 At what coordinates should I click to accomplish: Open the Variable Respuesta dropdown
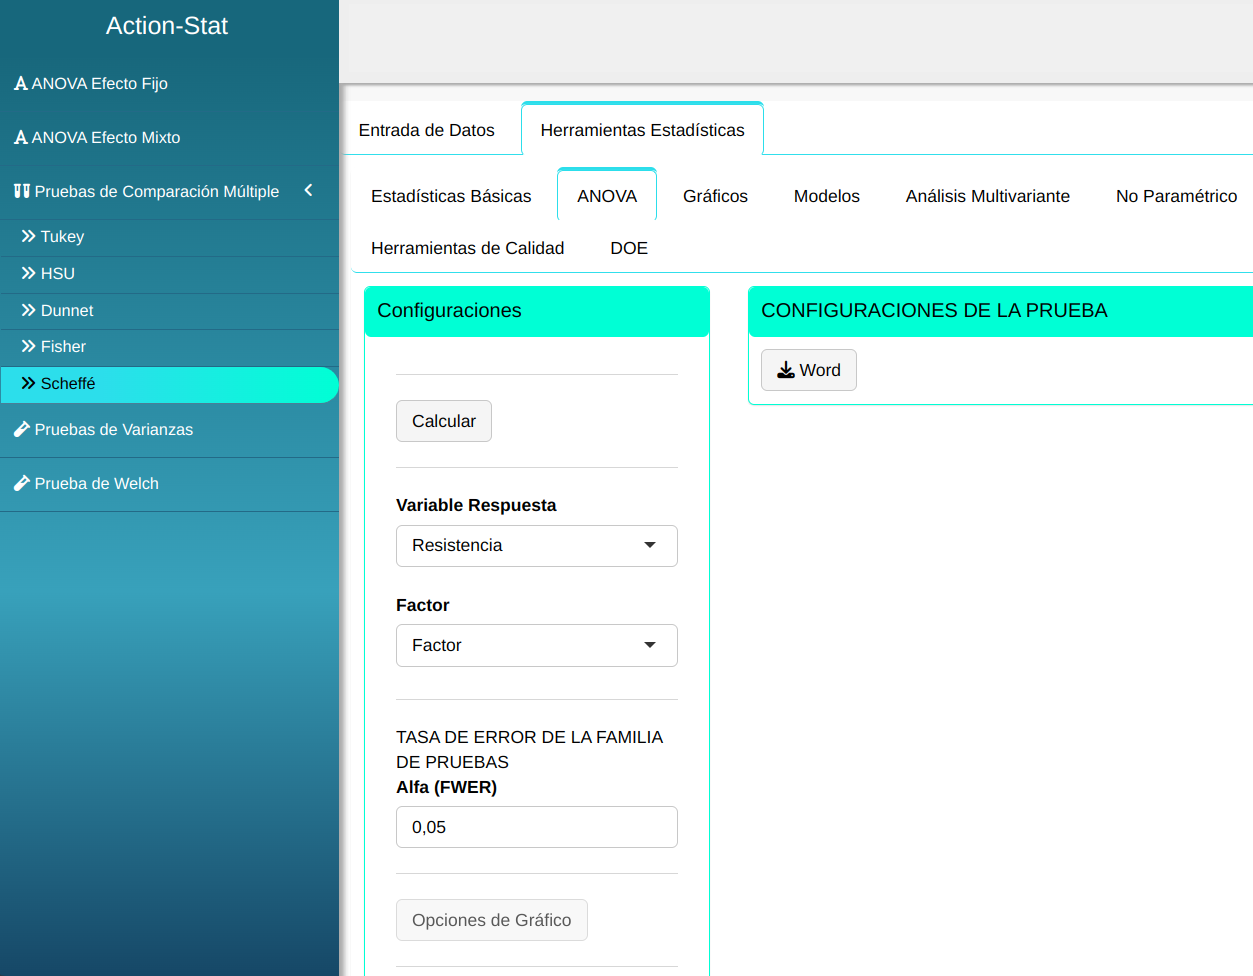536,546
